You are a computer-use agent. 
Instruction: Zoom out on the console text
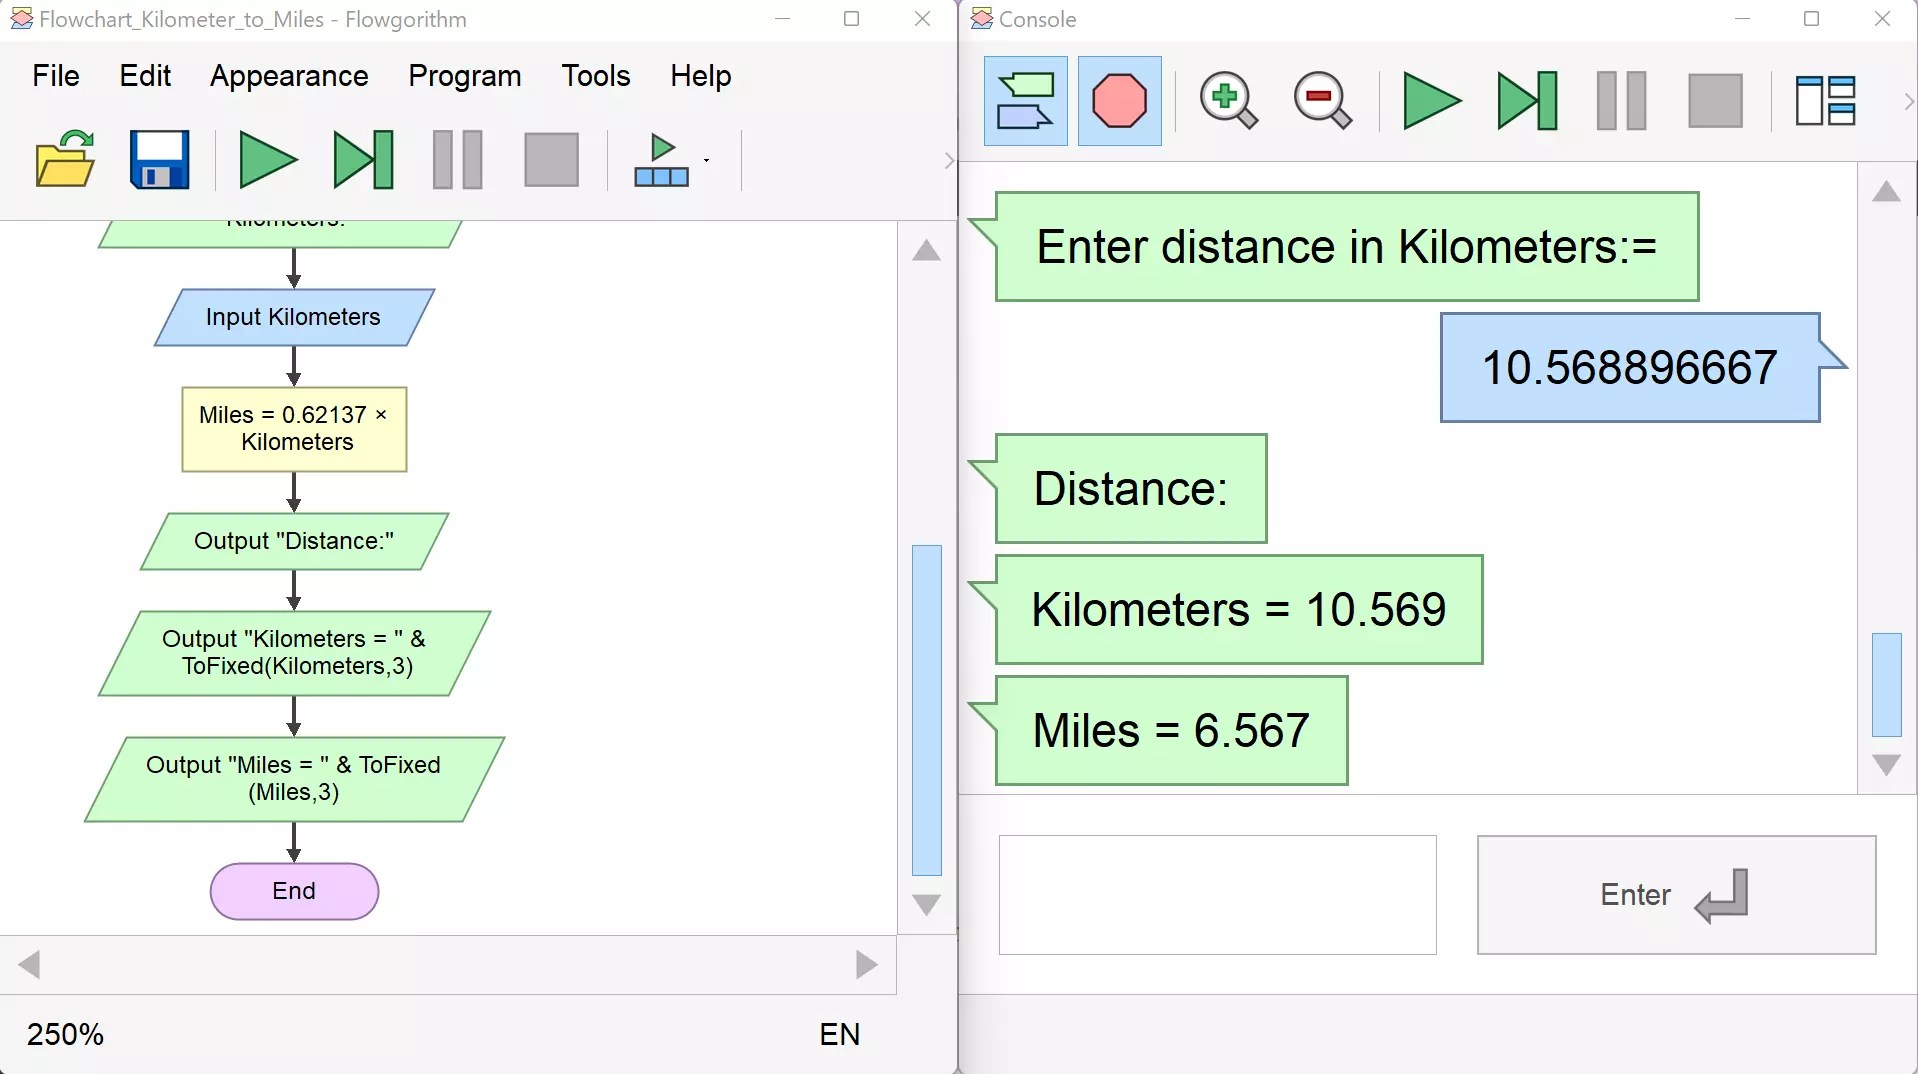coord(1321,100)
